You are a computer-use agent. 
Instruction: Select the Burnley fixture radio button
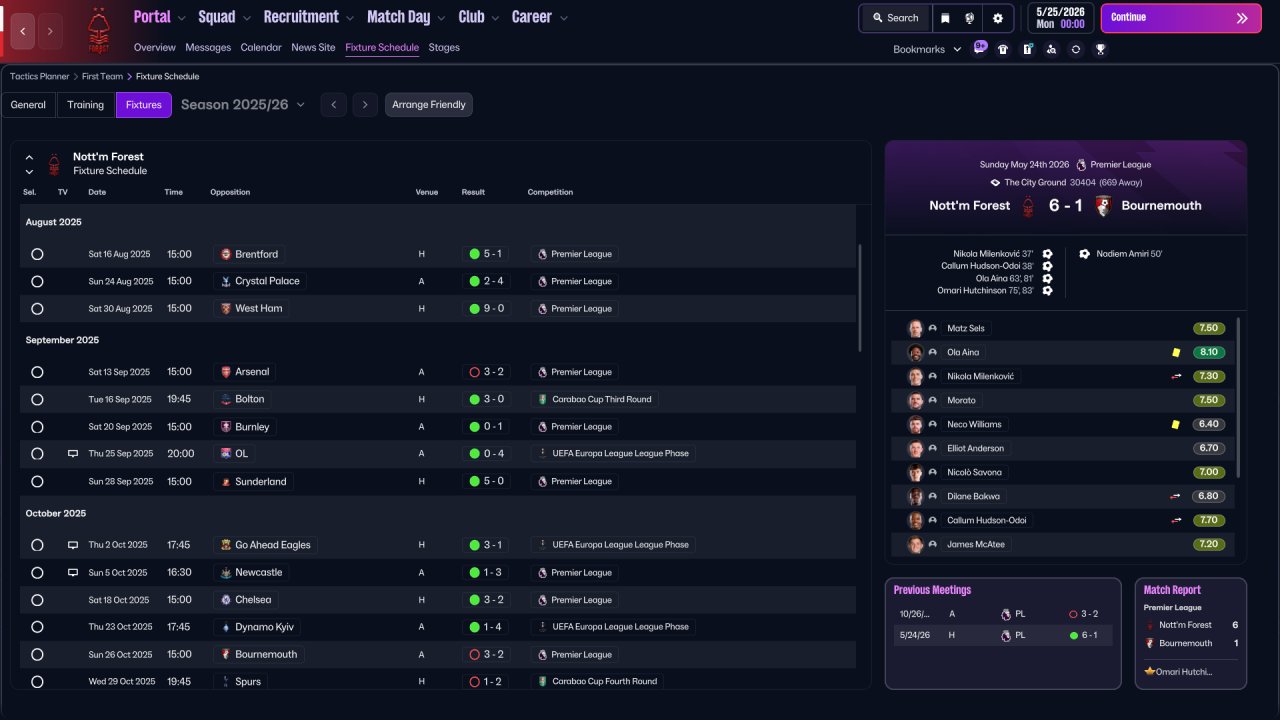point(37,427)
